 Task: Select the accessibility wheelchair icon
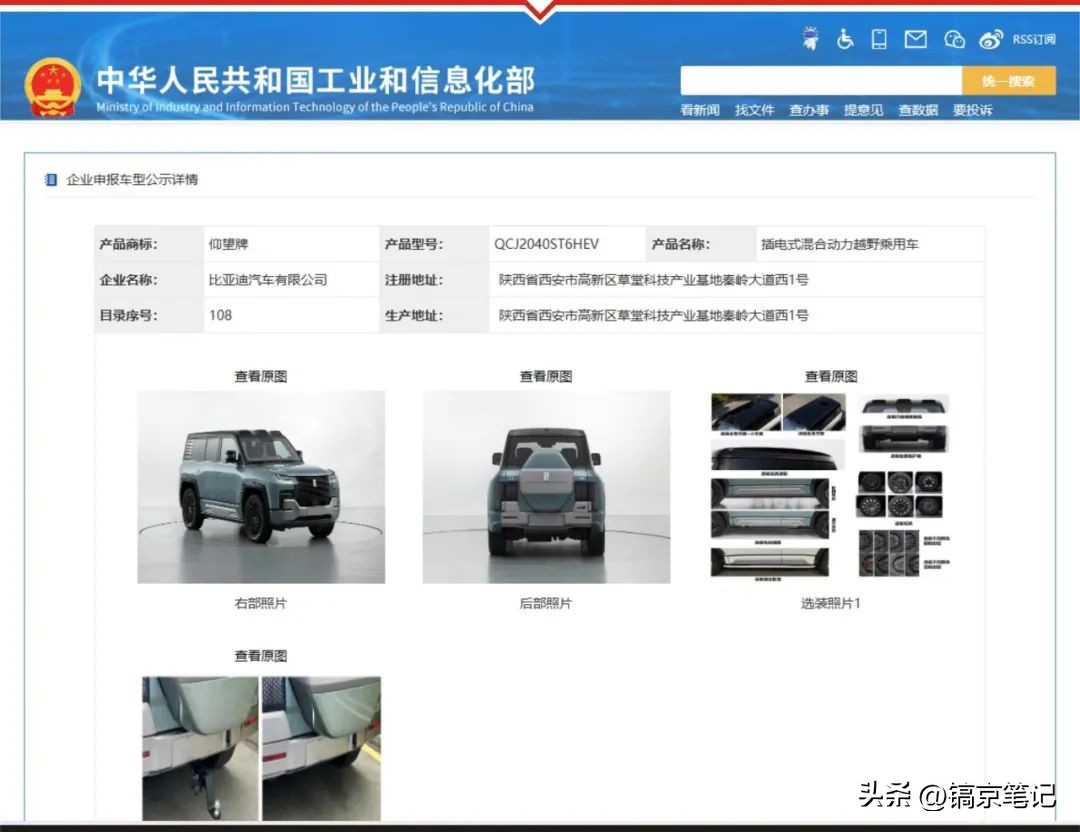point(843,39)
